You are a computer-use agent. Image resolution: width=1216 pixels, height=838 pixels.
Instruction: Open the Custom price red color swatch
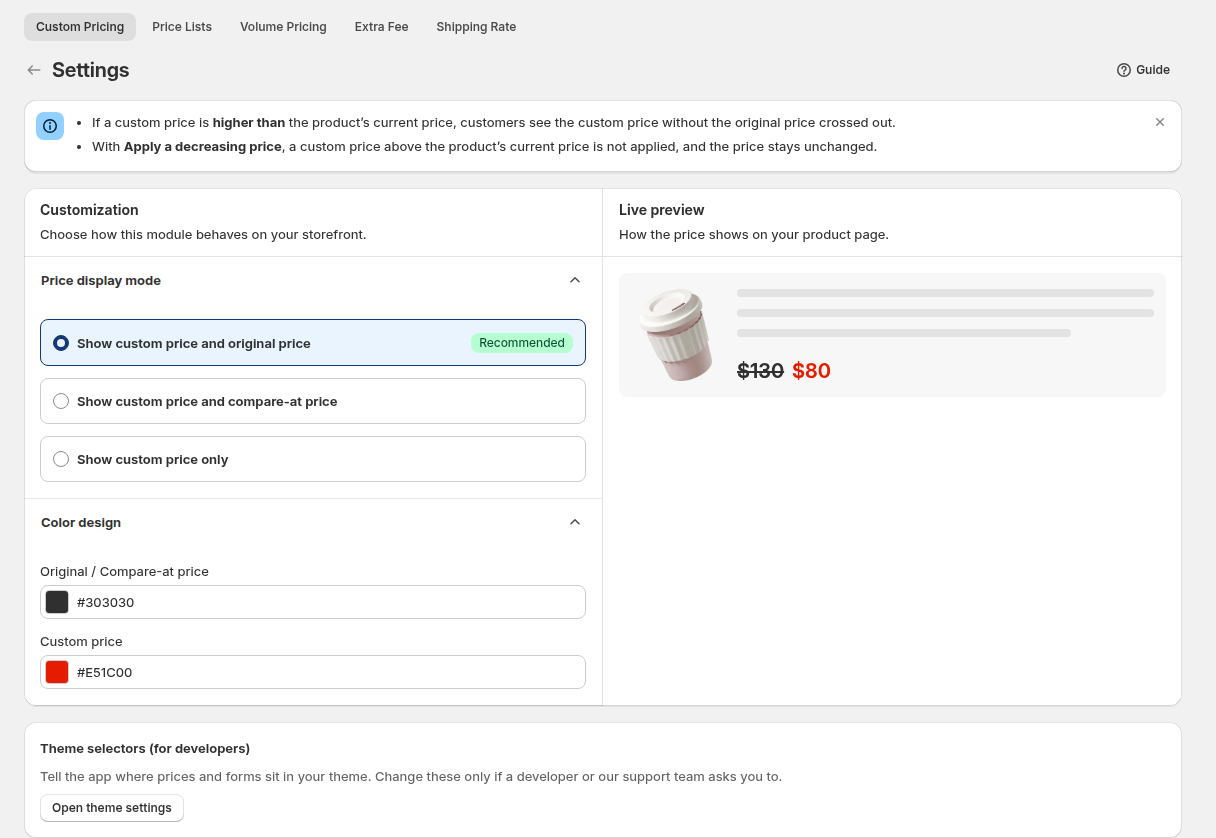(57, 672)
